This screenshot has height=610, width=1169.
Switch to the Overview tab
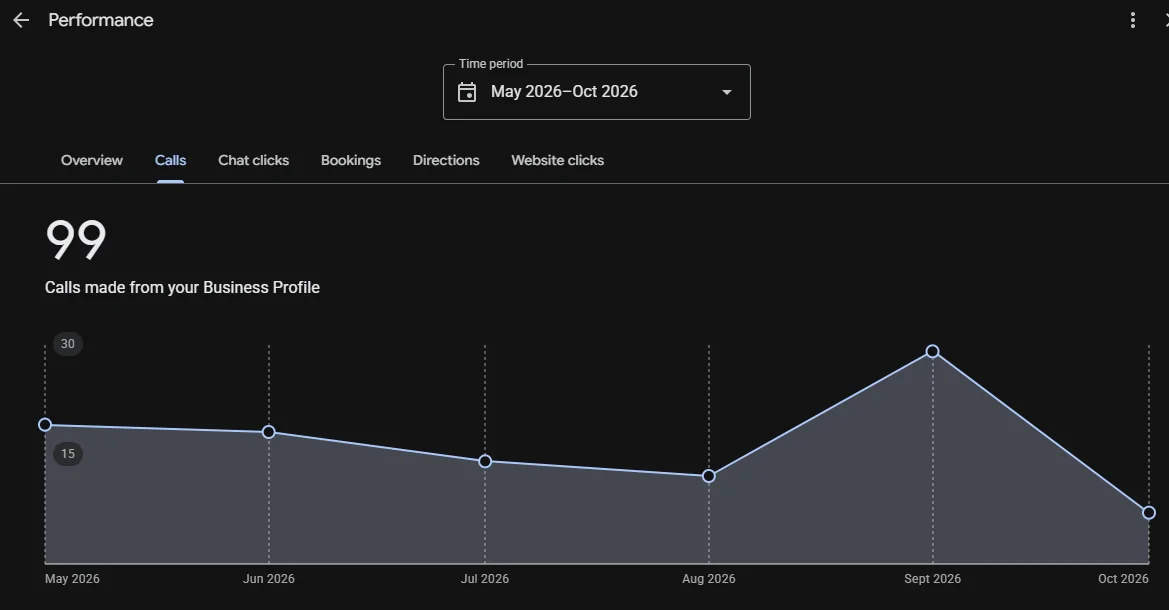click(92, 160)
